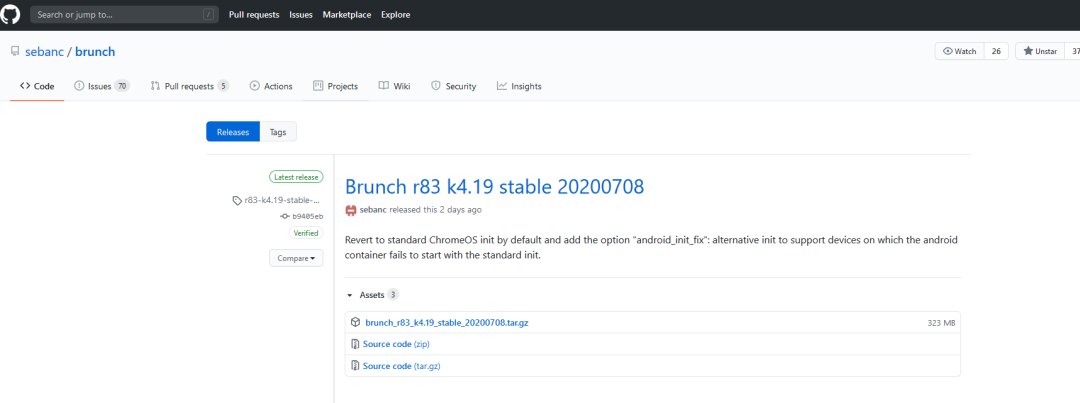Open the Actions tab
The image size is (1080, 403).
(x=271, y=86)
